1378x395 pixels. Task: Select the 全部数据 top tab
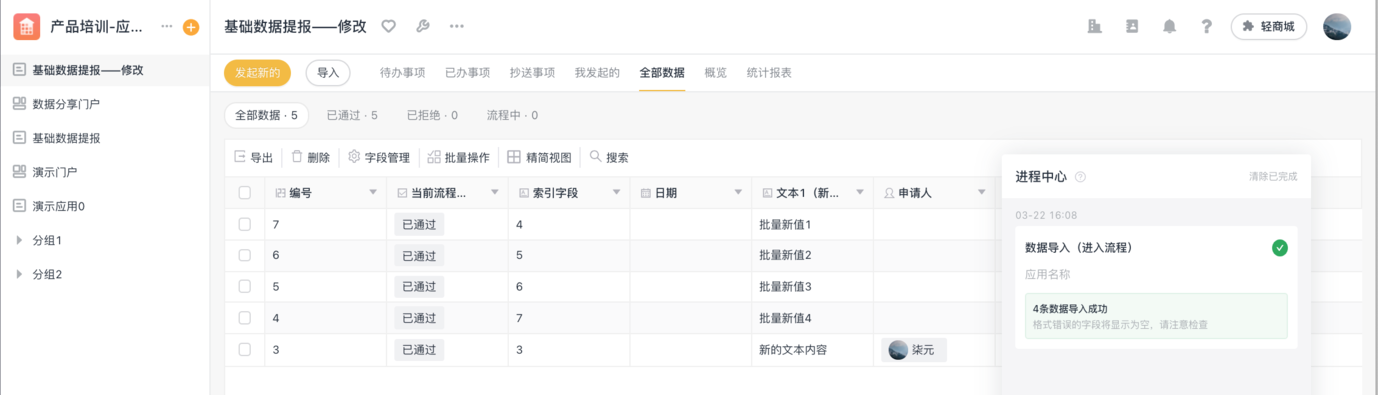tap(662, 73)
